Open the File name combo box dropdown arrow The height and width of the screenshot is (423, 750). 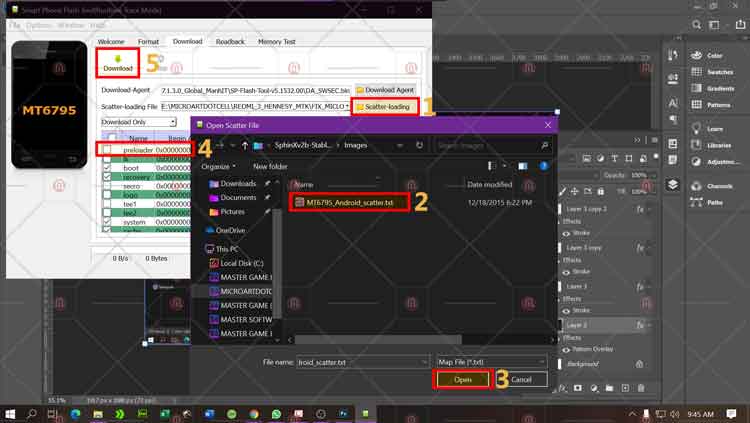(x=424, y=362)
